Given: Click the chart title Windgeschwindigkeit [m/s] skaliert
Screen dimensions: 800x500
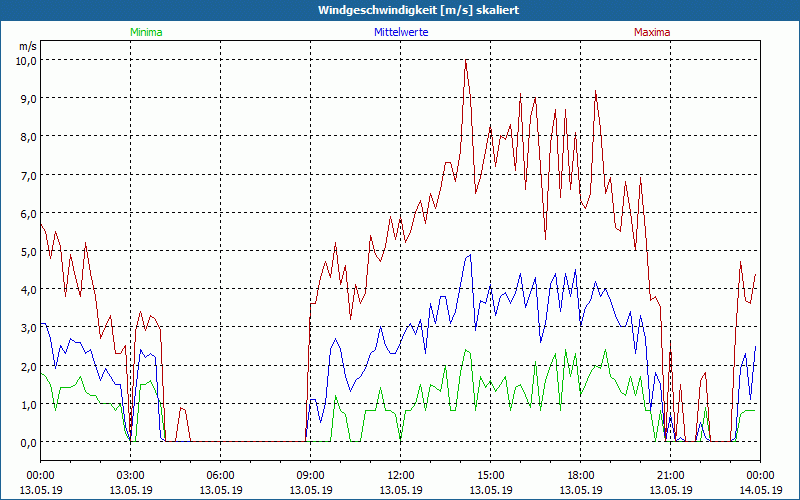Looking at the screenshot, I should (x=418, y=10).
